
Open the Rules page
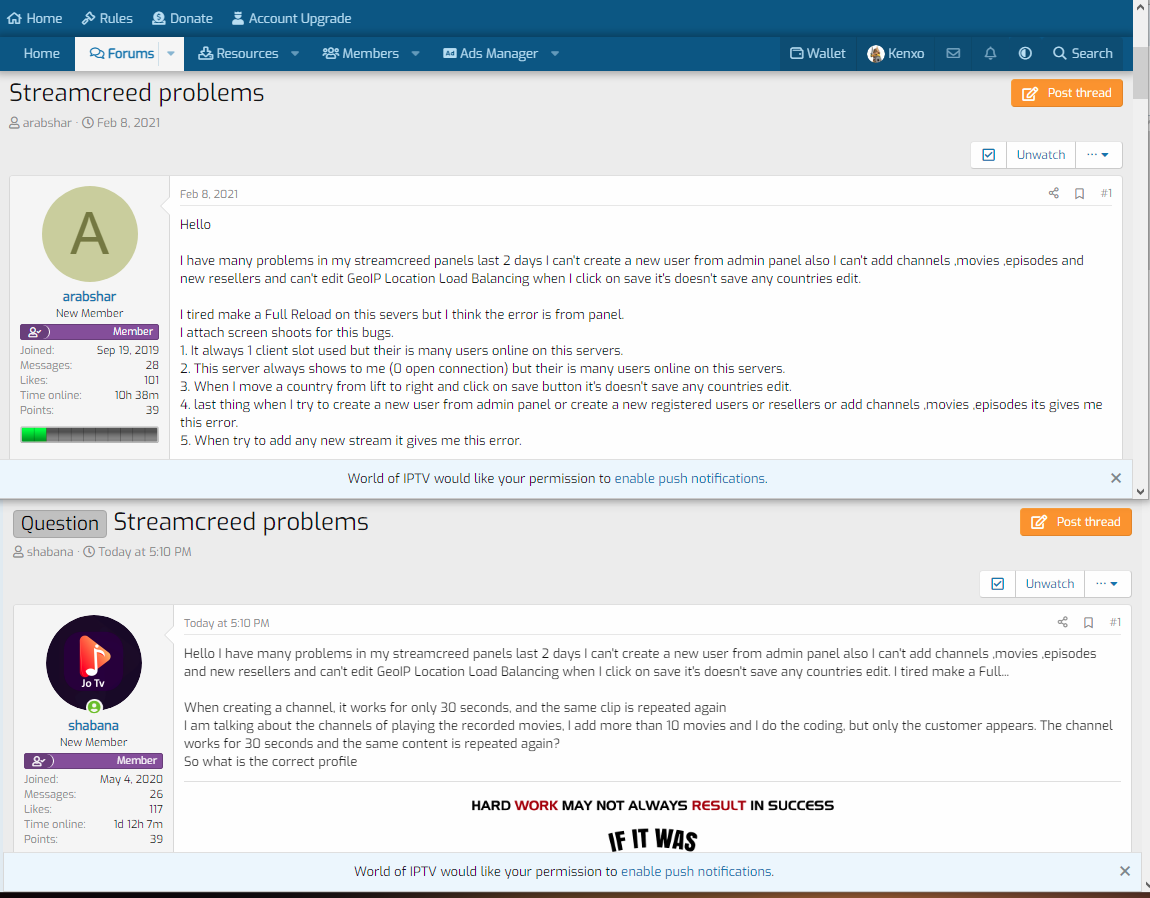point(107,18)
